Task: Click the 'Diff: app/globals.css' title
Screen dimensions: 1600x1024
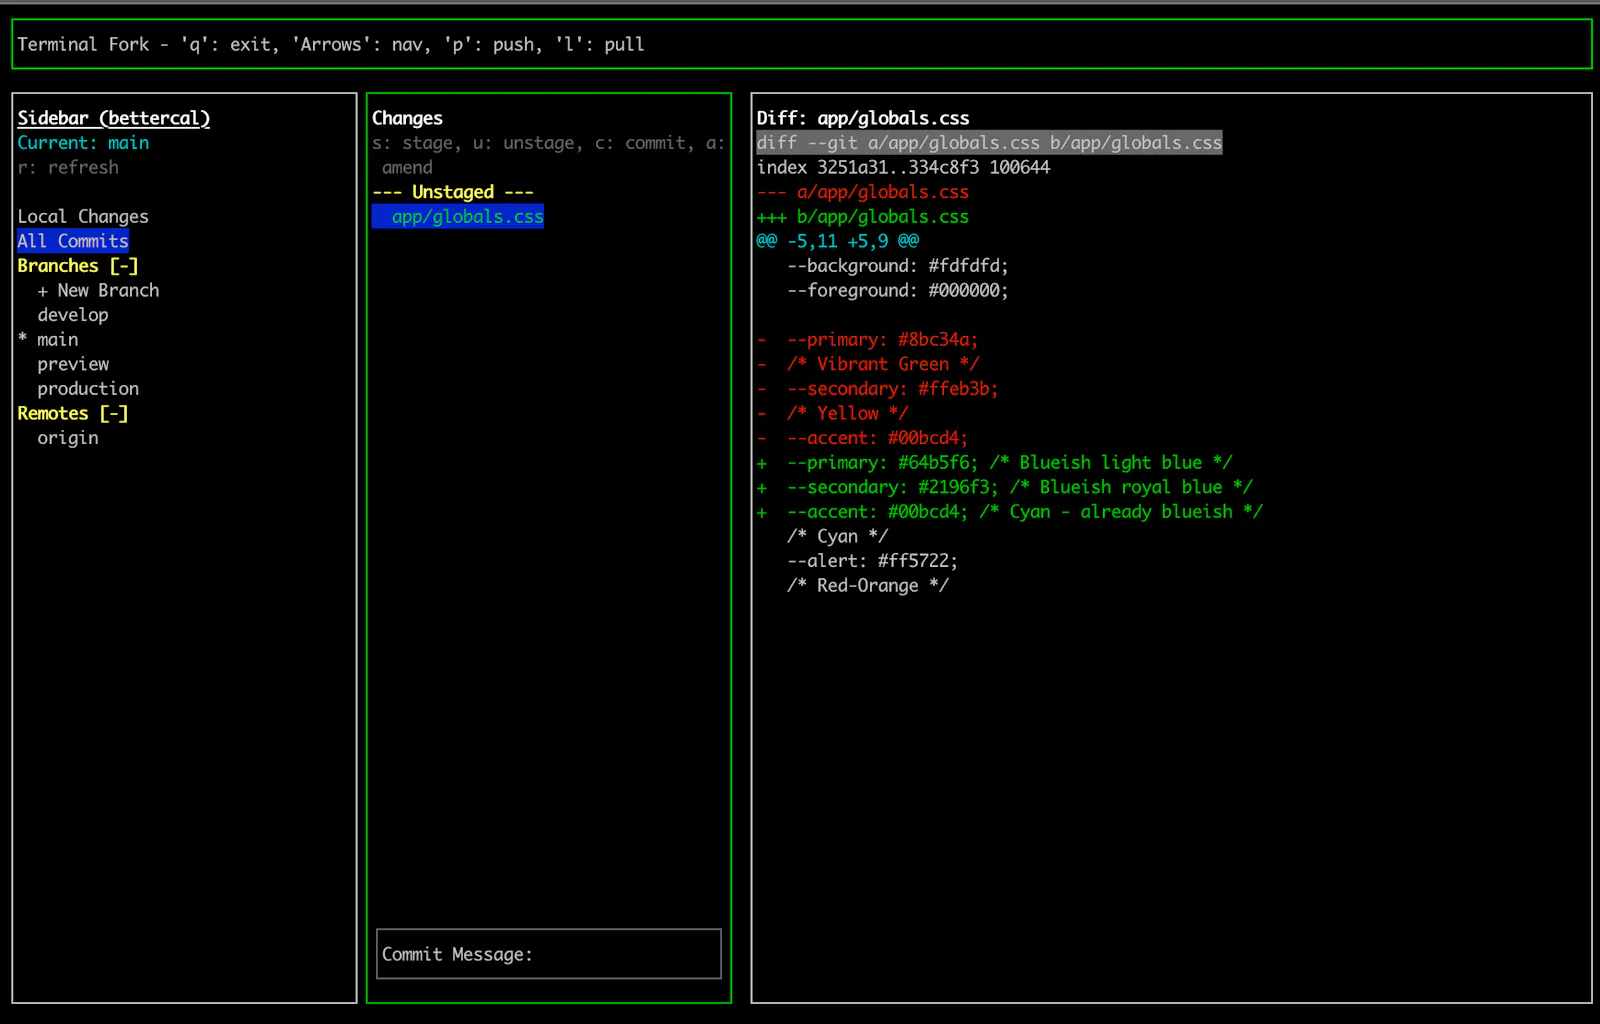Action: pos(863,118)
